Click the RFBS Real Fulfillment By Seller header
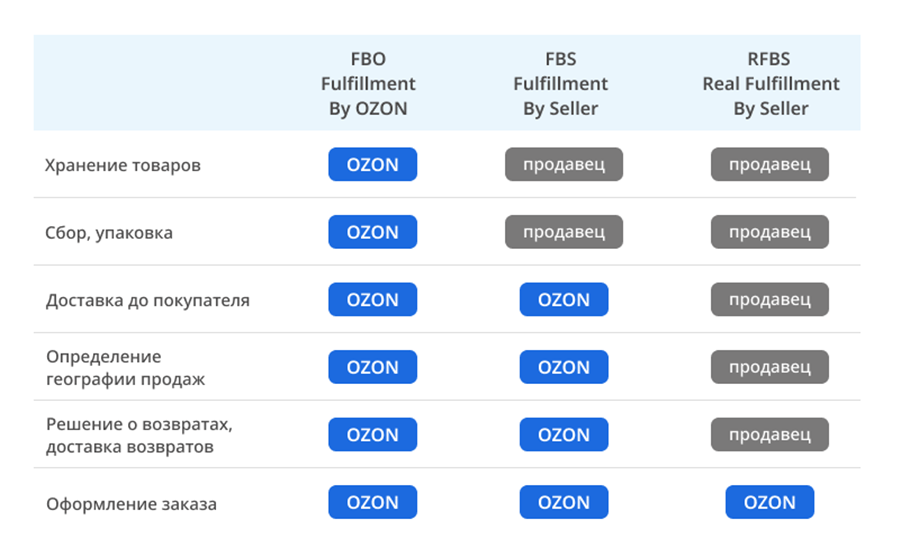 tap(770, 83)
